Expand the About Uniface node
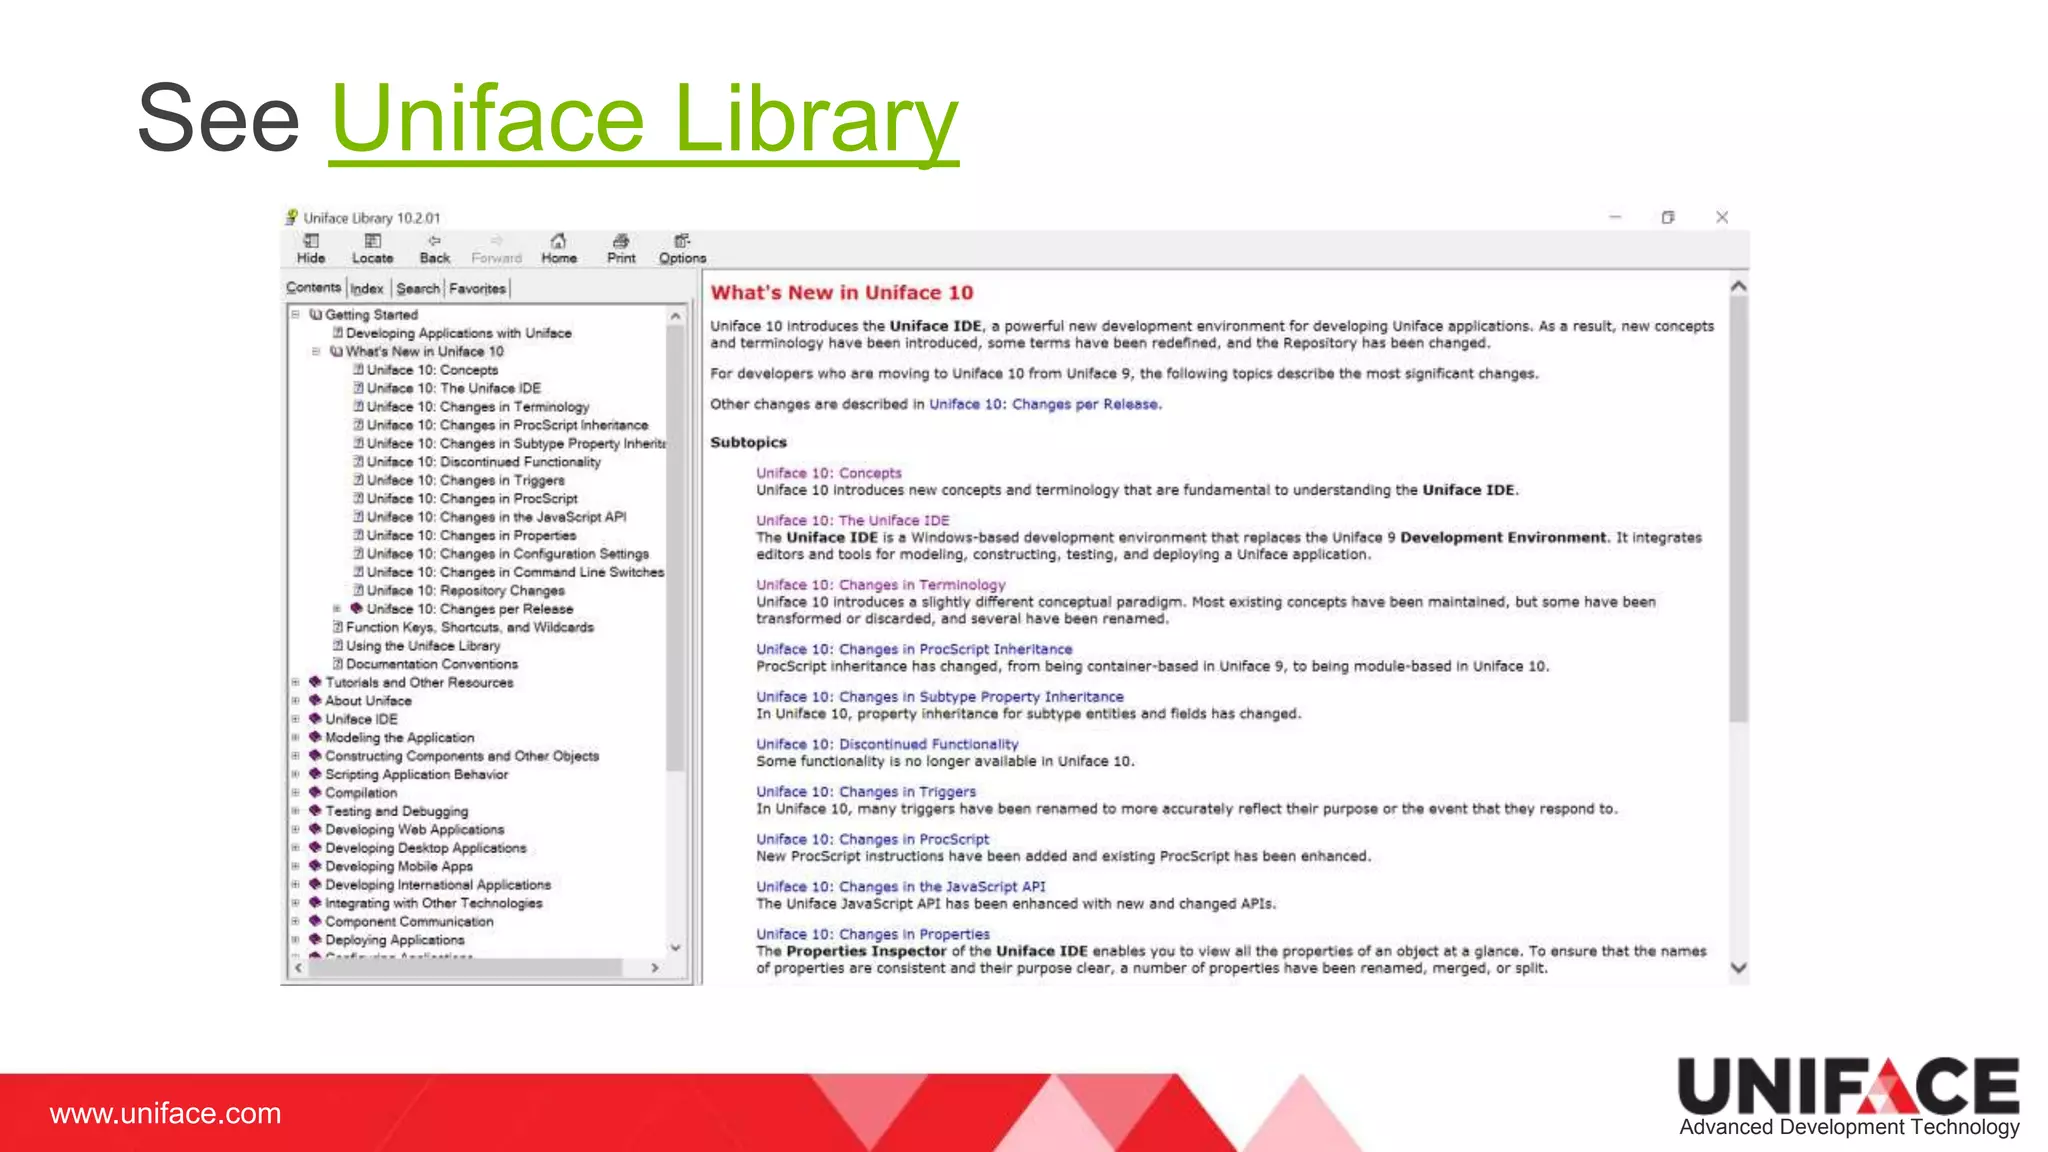The width and height of the screenshot is (2048, 1152). click(x=295, y=700)
